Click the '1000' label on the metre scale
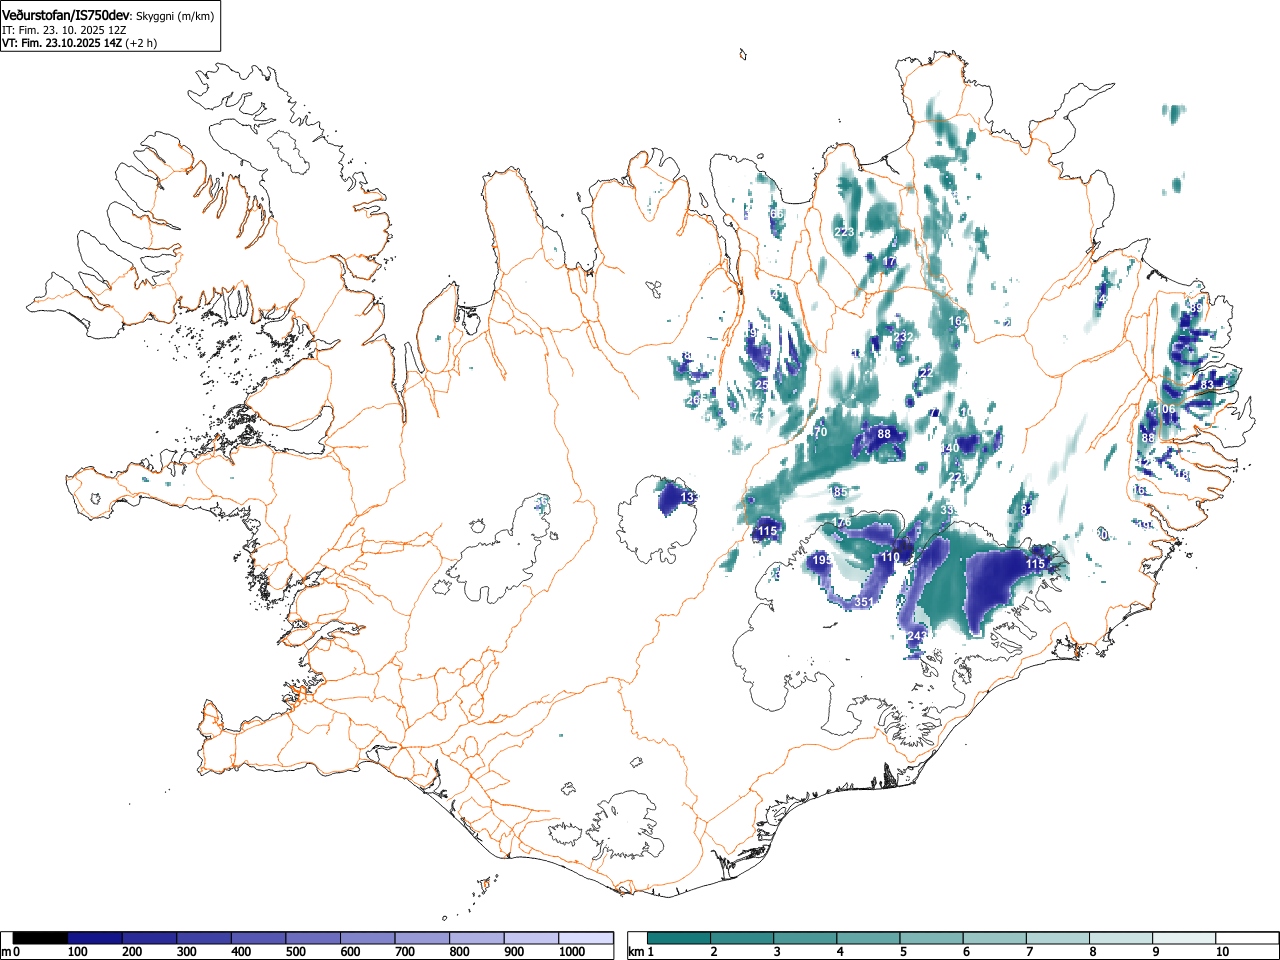 [x=572, y=952]
